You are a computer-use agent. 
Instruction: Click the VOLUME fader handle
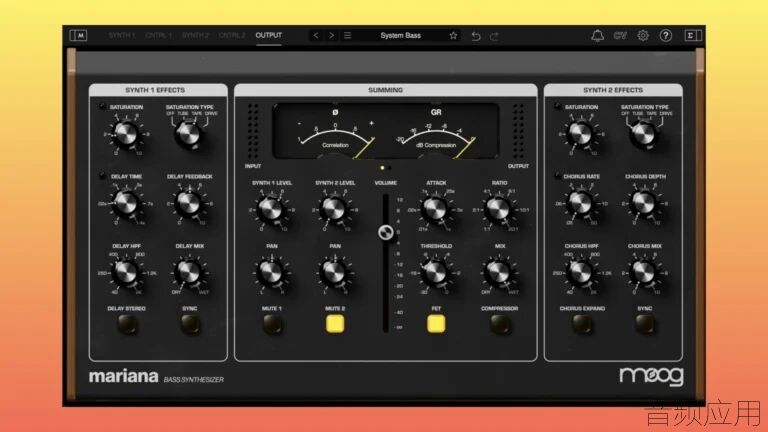[386, 233]
